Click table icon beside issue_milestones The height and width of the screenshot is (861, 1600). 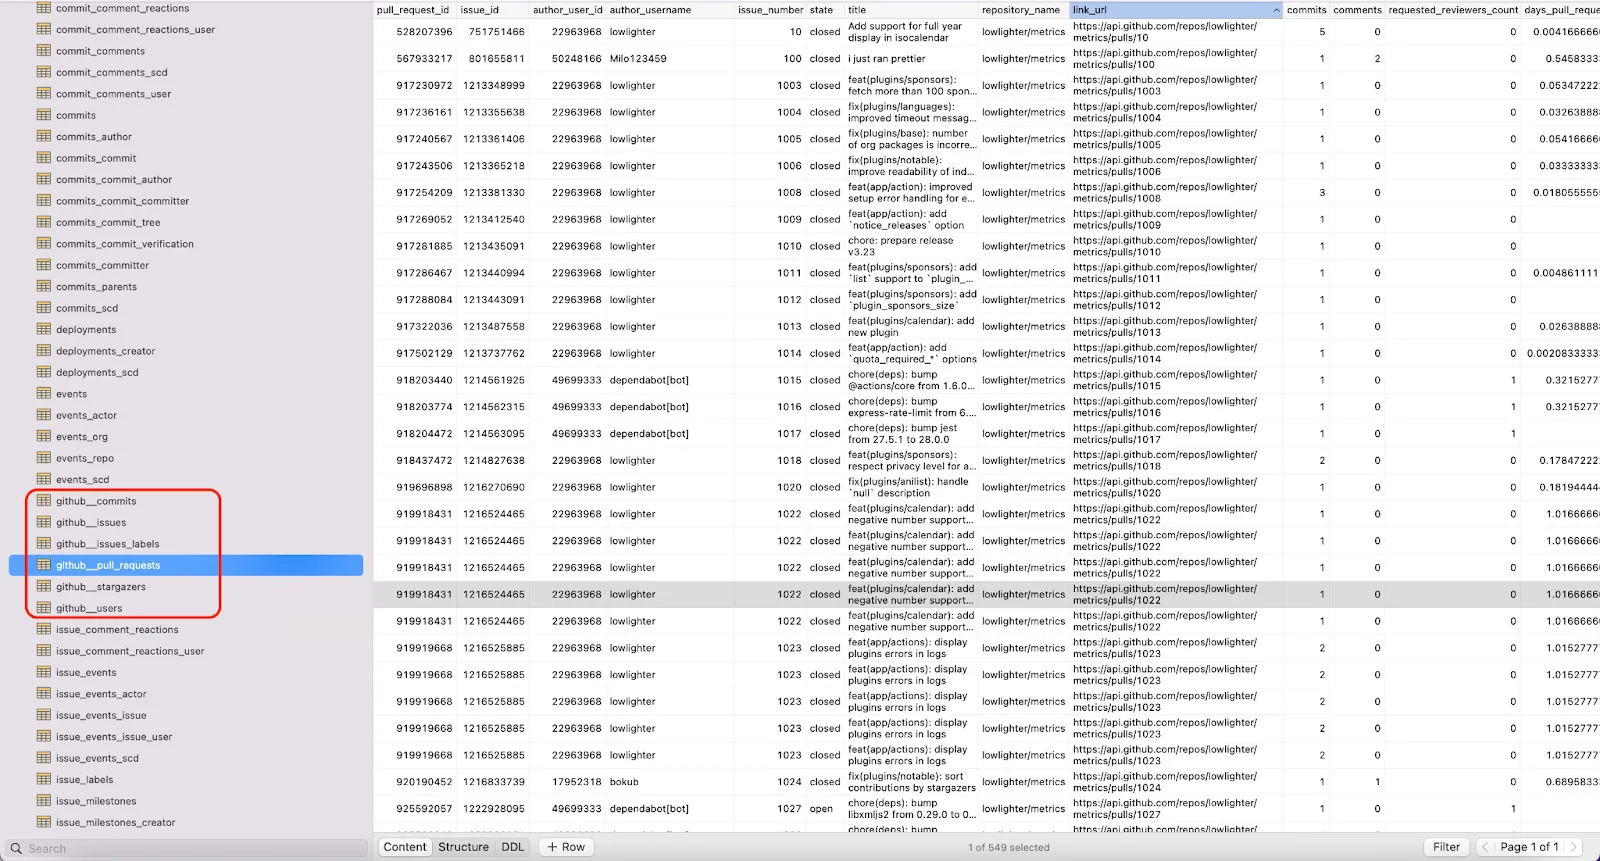44,801
